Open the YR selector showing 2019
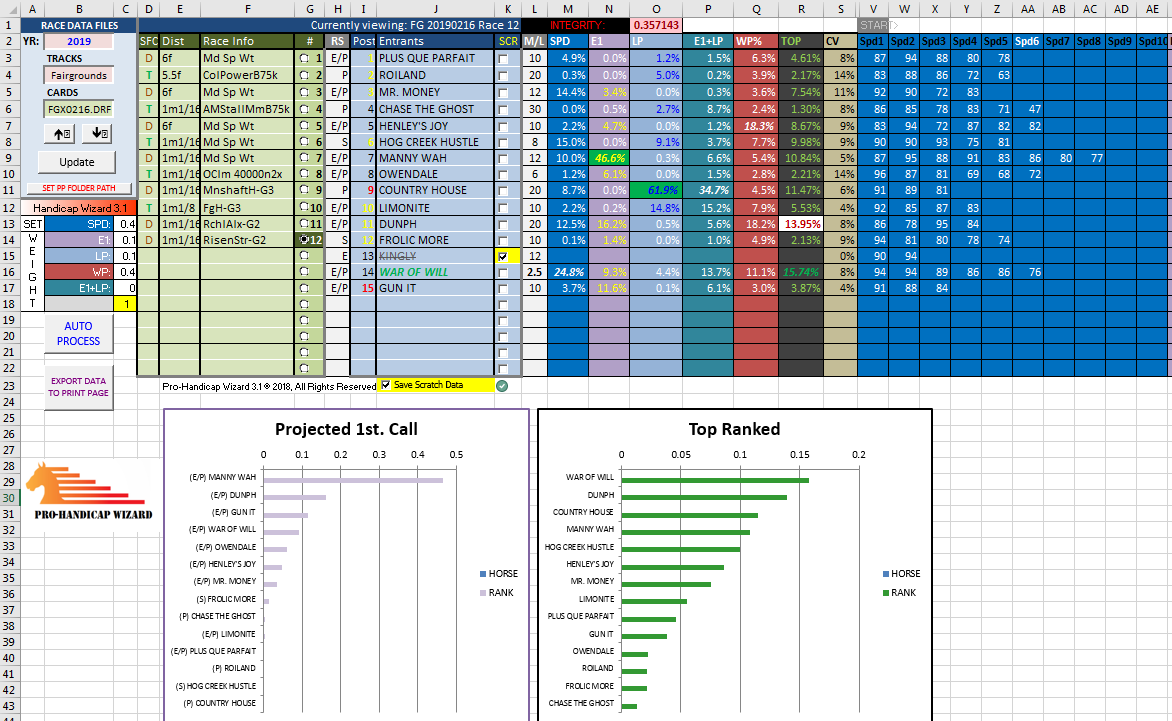The height and width of the screenshot is (721, 1172). point(79,42)
